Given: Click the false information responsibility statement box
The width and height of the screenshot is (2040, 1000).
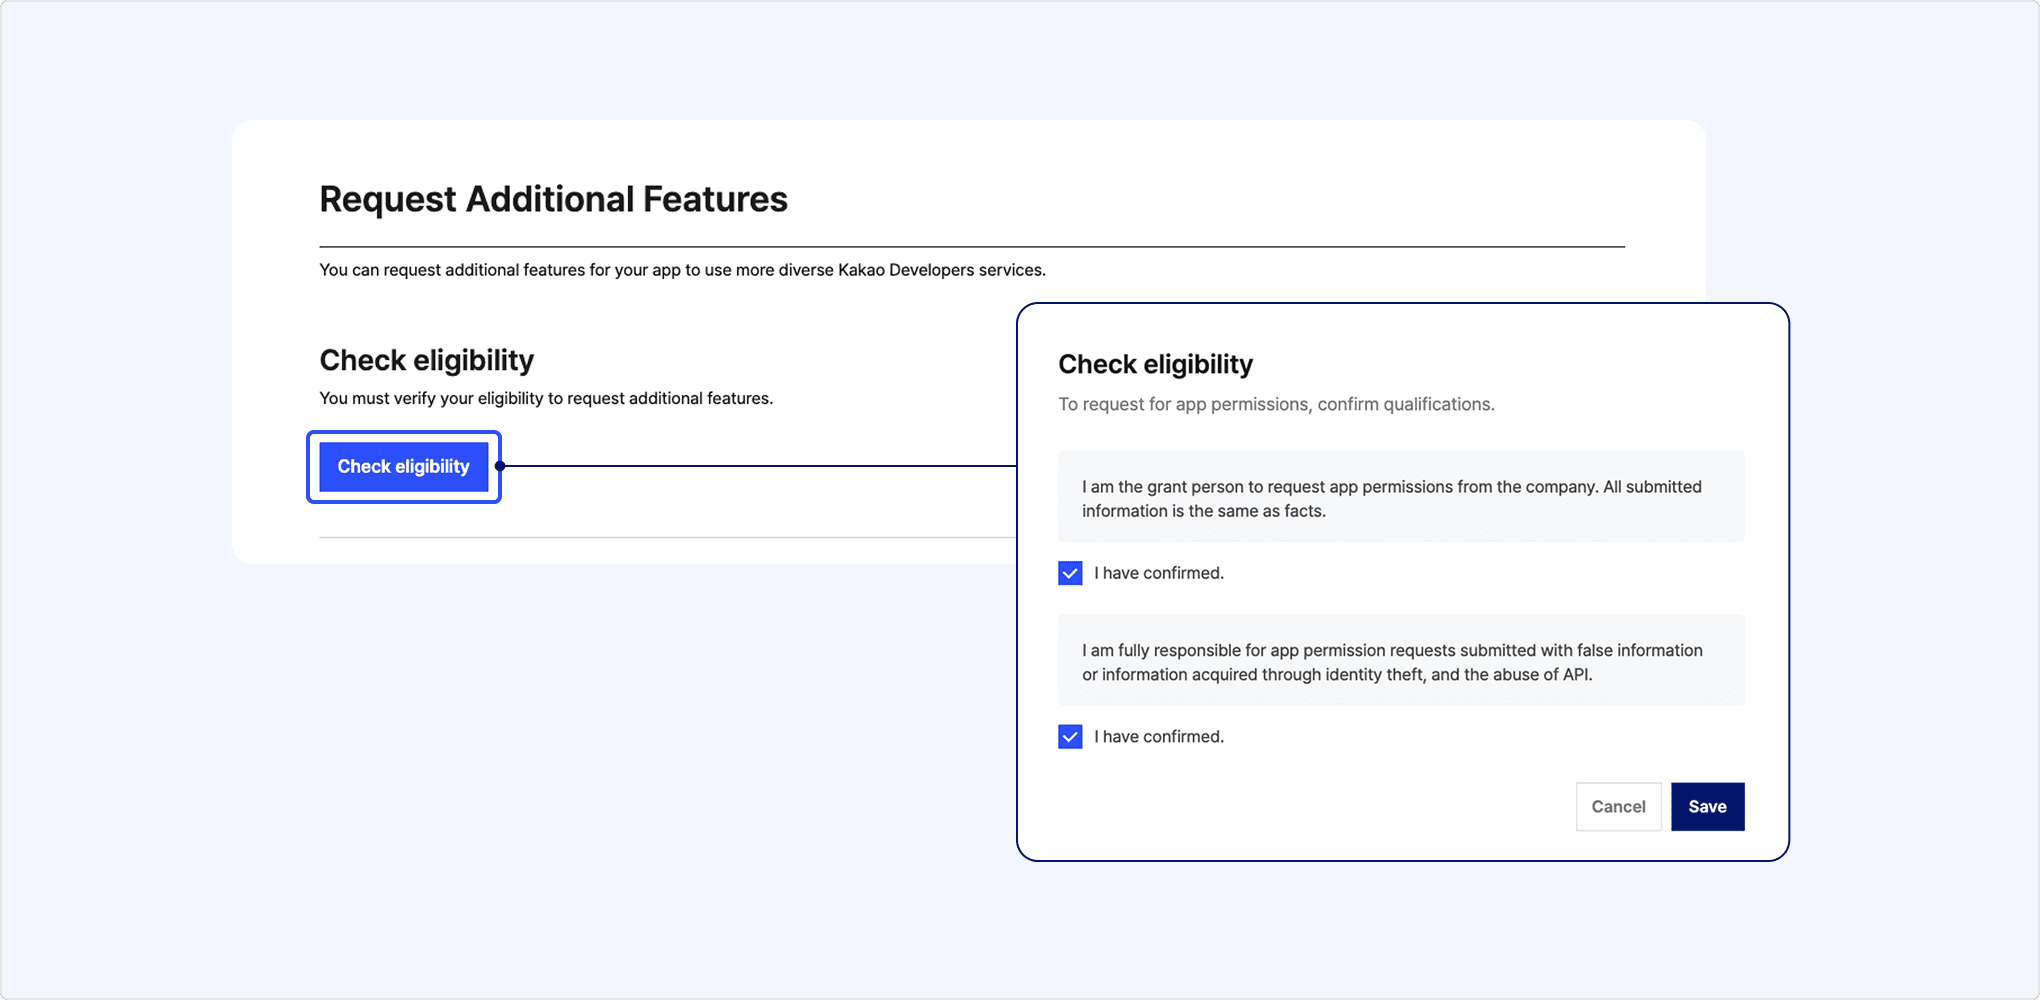Looking at the screenshot, I should 1400,661.
